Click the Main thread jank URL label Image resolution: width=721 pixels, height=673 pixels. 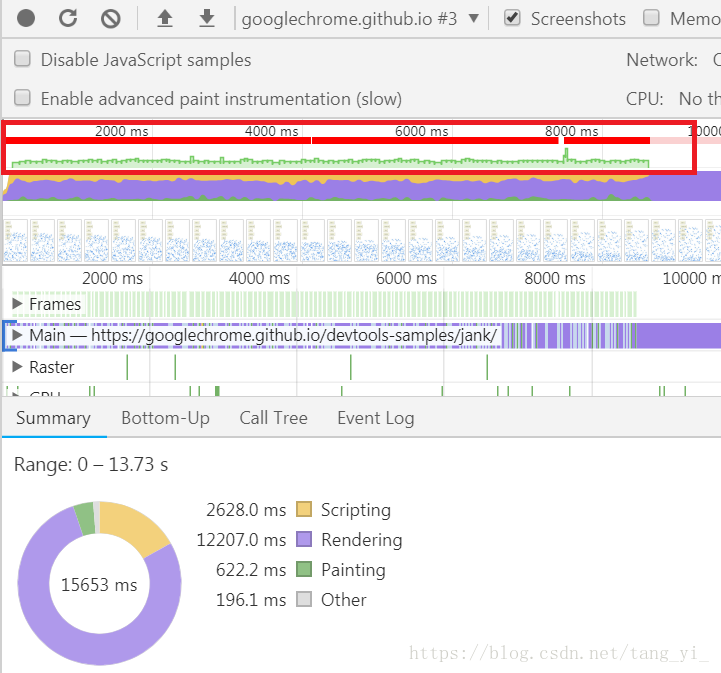tap(263, 335)
